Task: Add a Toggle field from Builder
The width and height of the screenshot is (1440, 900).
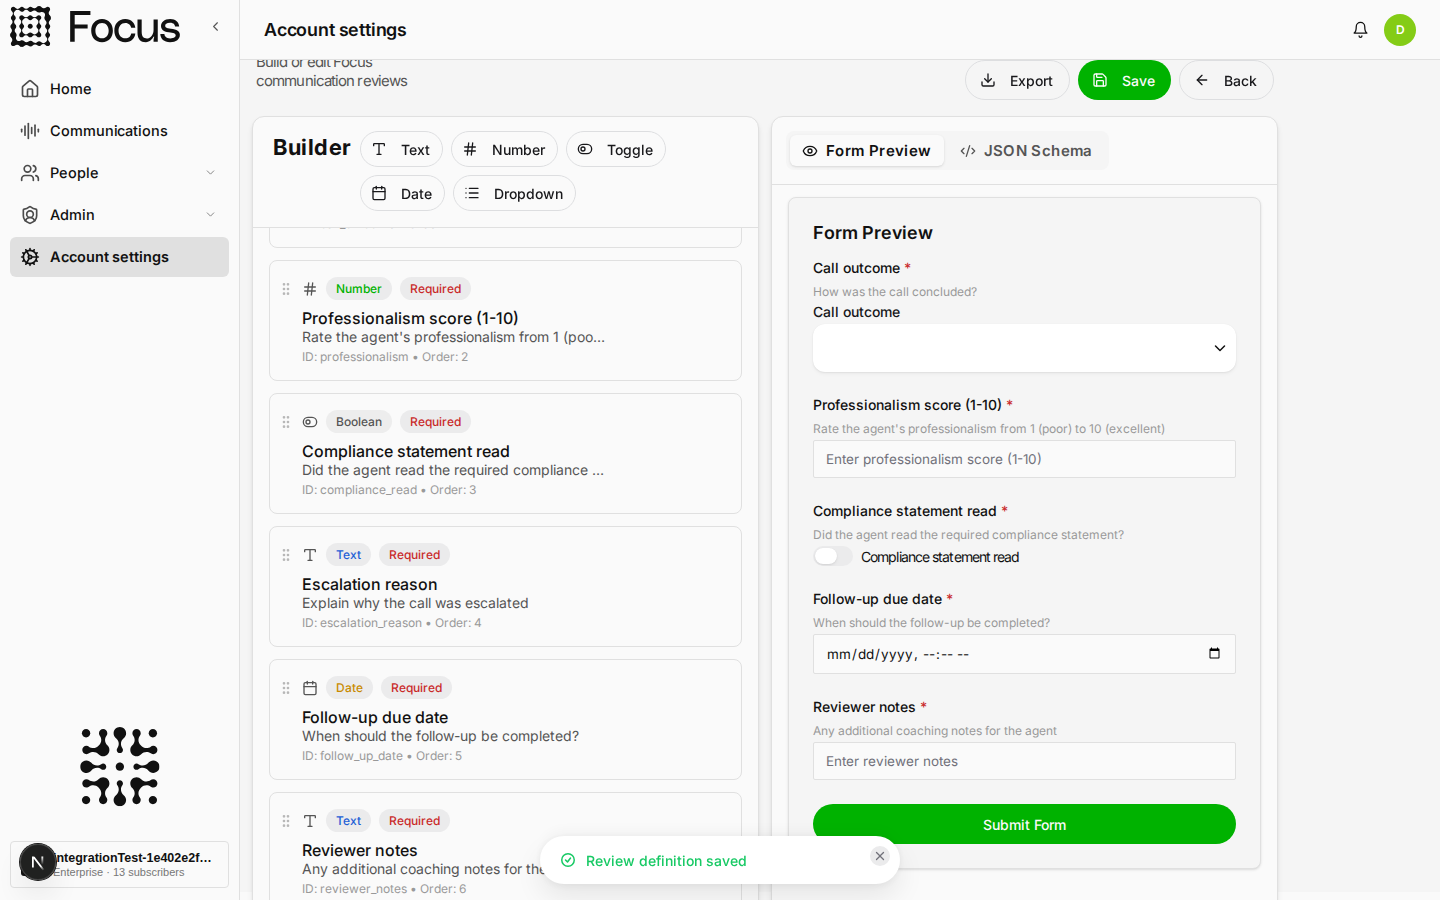Action: click(x=616, y=149)
